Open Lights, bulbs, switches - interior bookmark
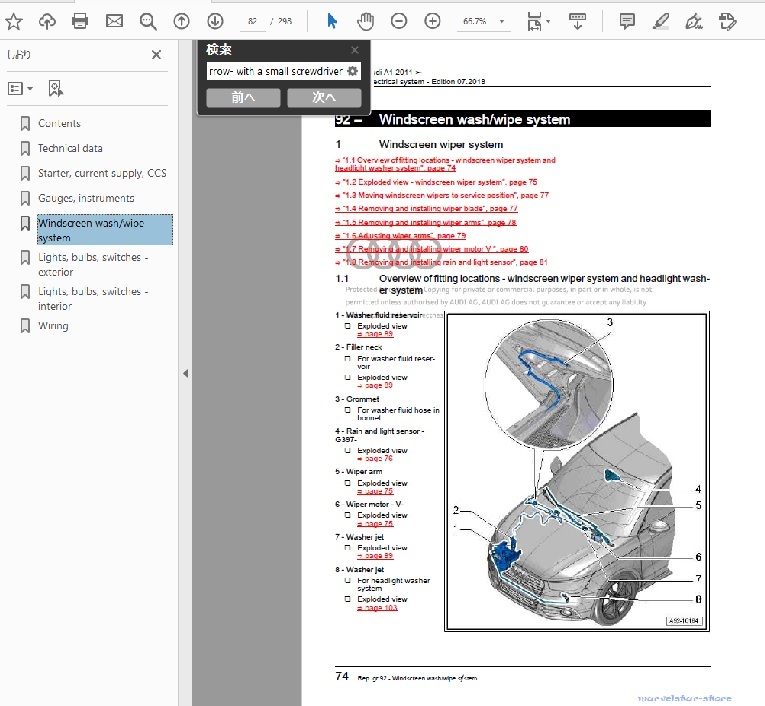 tap(93, 299)
